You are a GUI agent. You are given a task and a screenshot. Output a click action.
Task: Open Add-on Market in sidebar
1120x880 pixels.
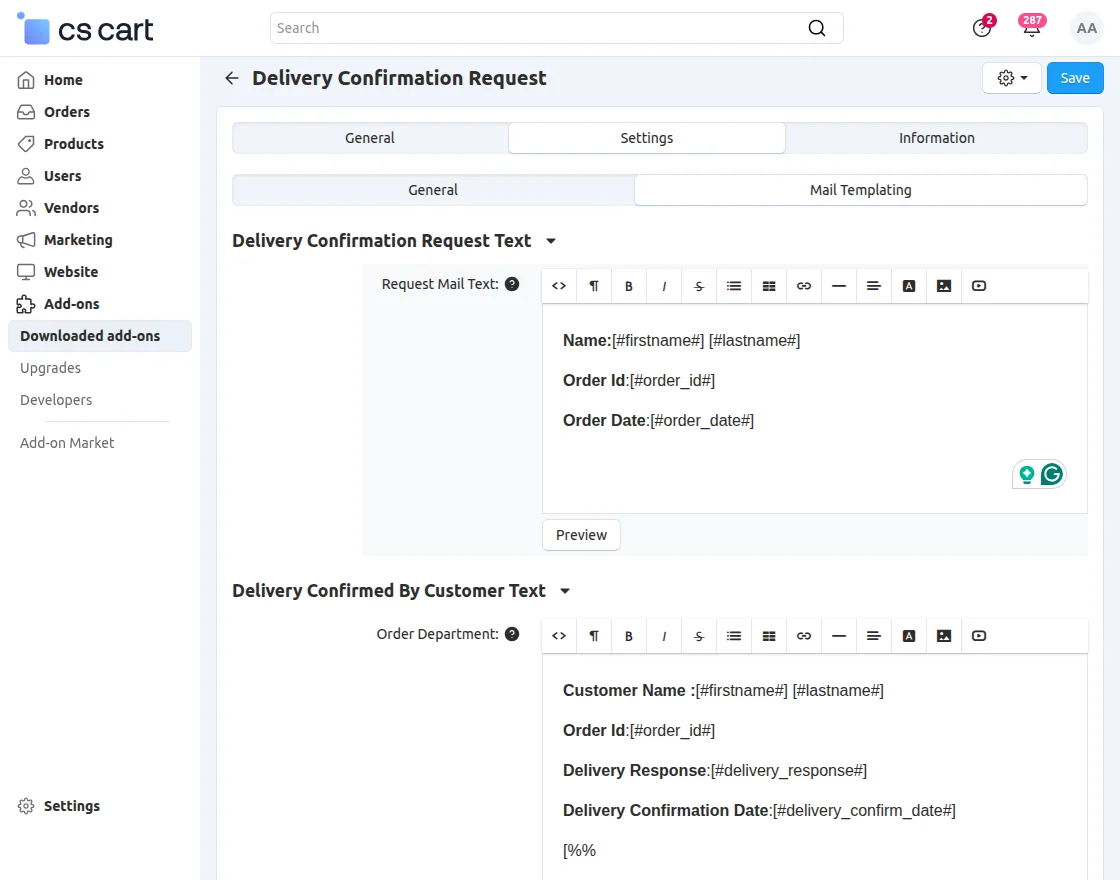pos(67,443)
